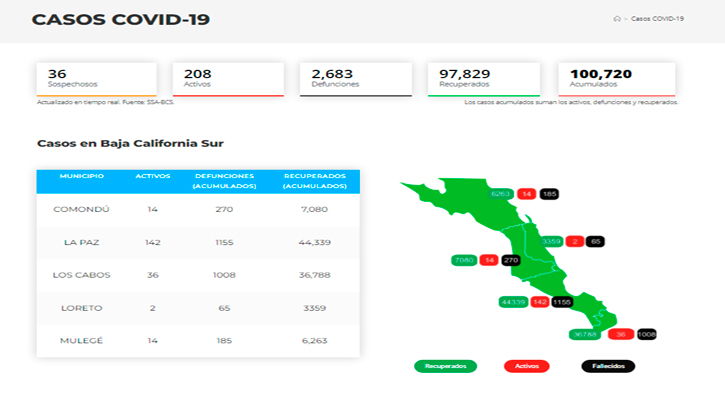Click the Fallecidos black legend button

click(x=608, y=366)
